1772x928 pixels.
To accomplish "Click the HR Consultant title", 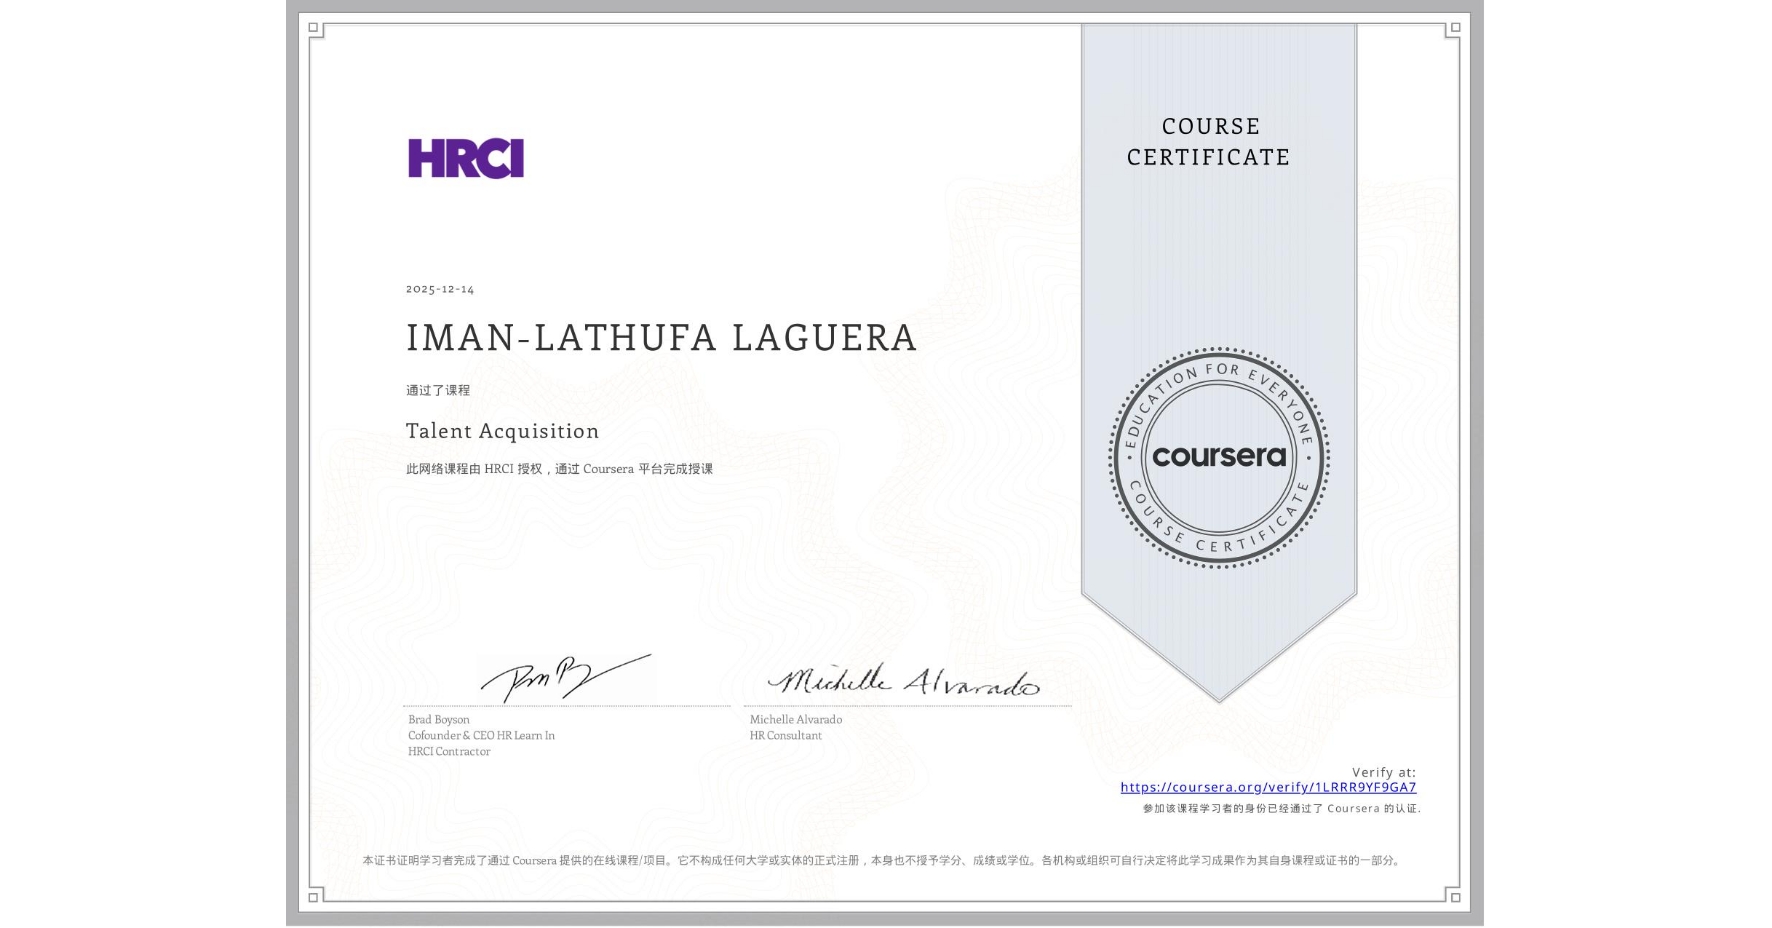I will (786, 735).
